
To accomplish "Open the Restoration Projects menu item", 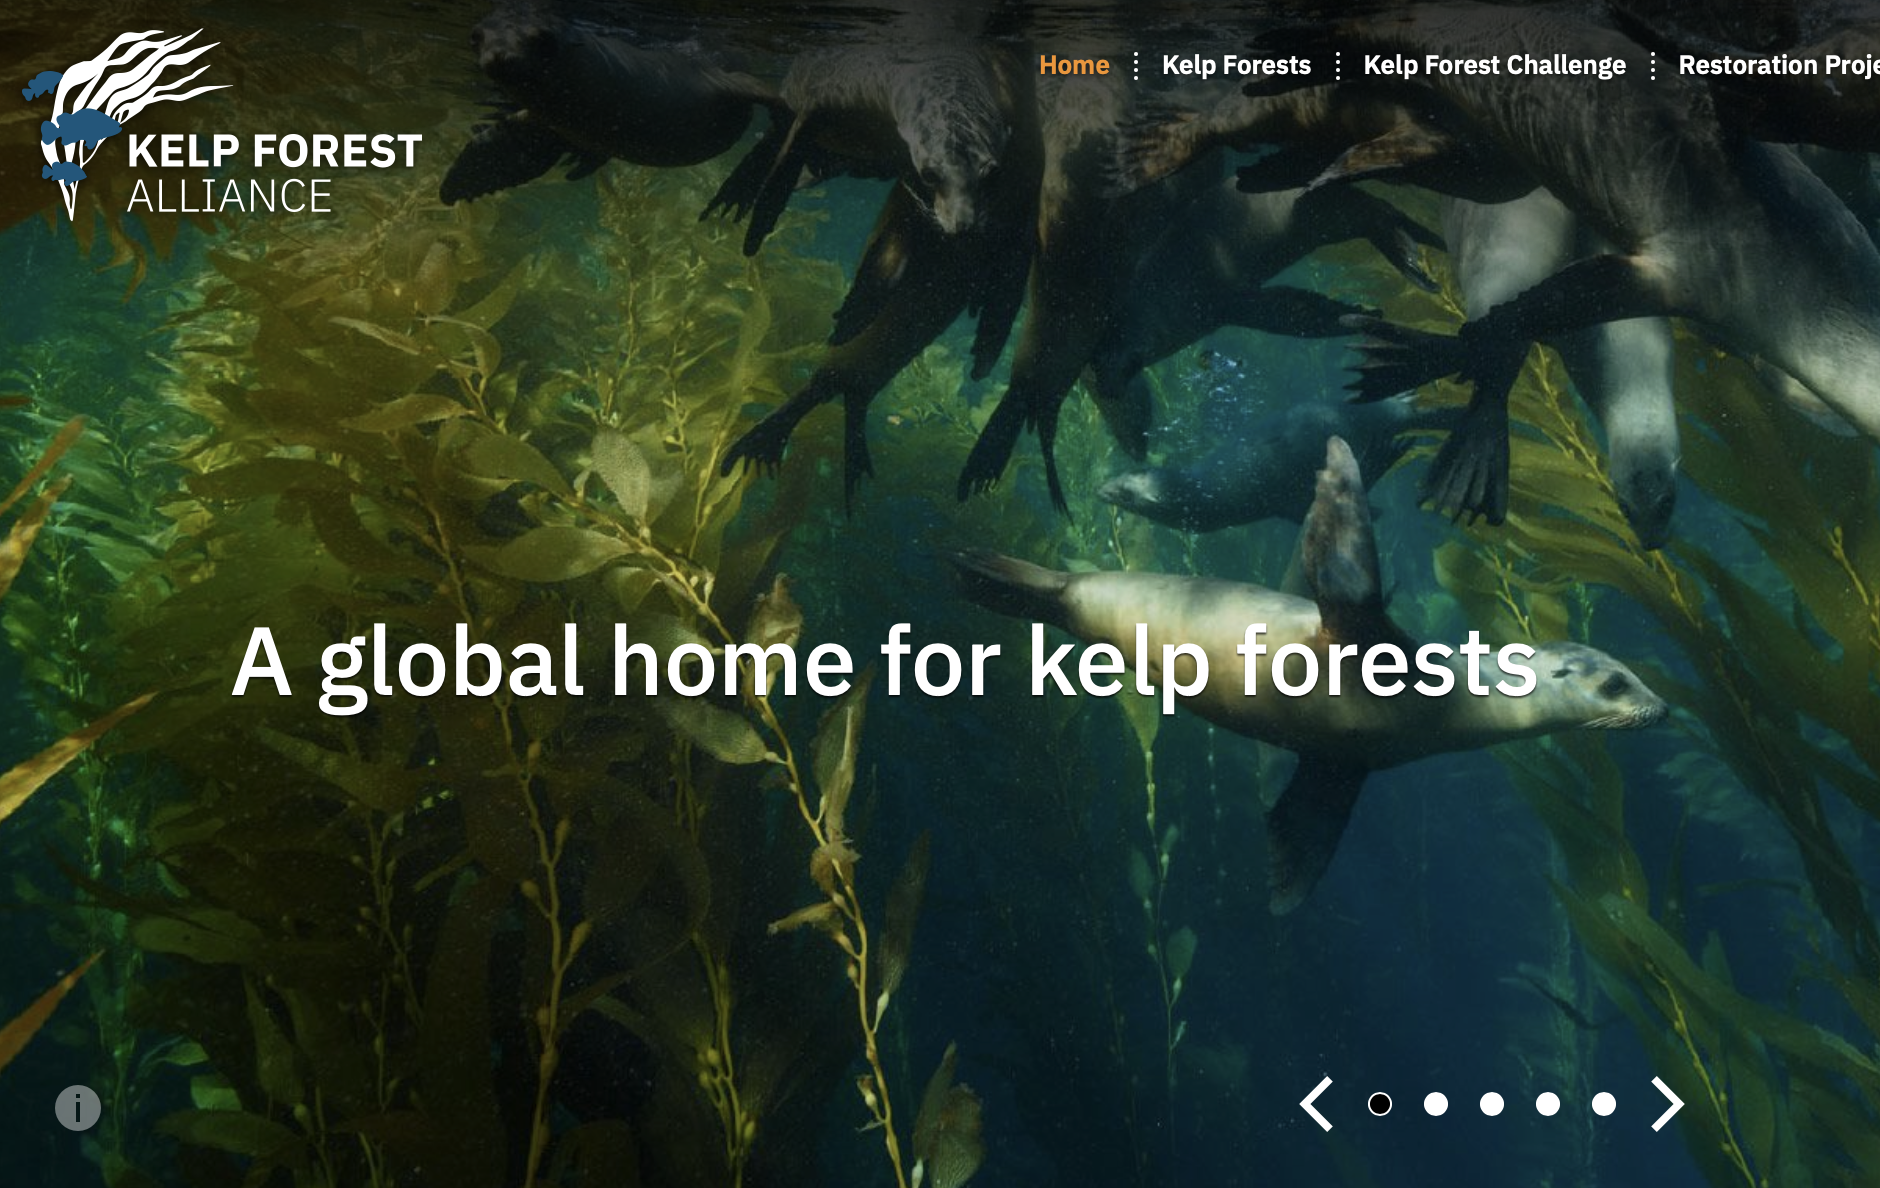I will pos(1779,65).
